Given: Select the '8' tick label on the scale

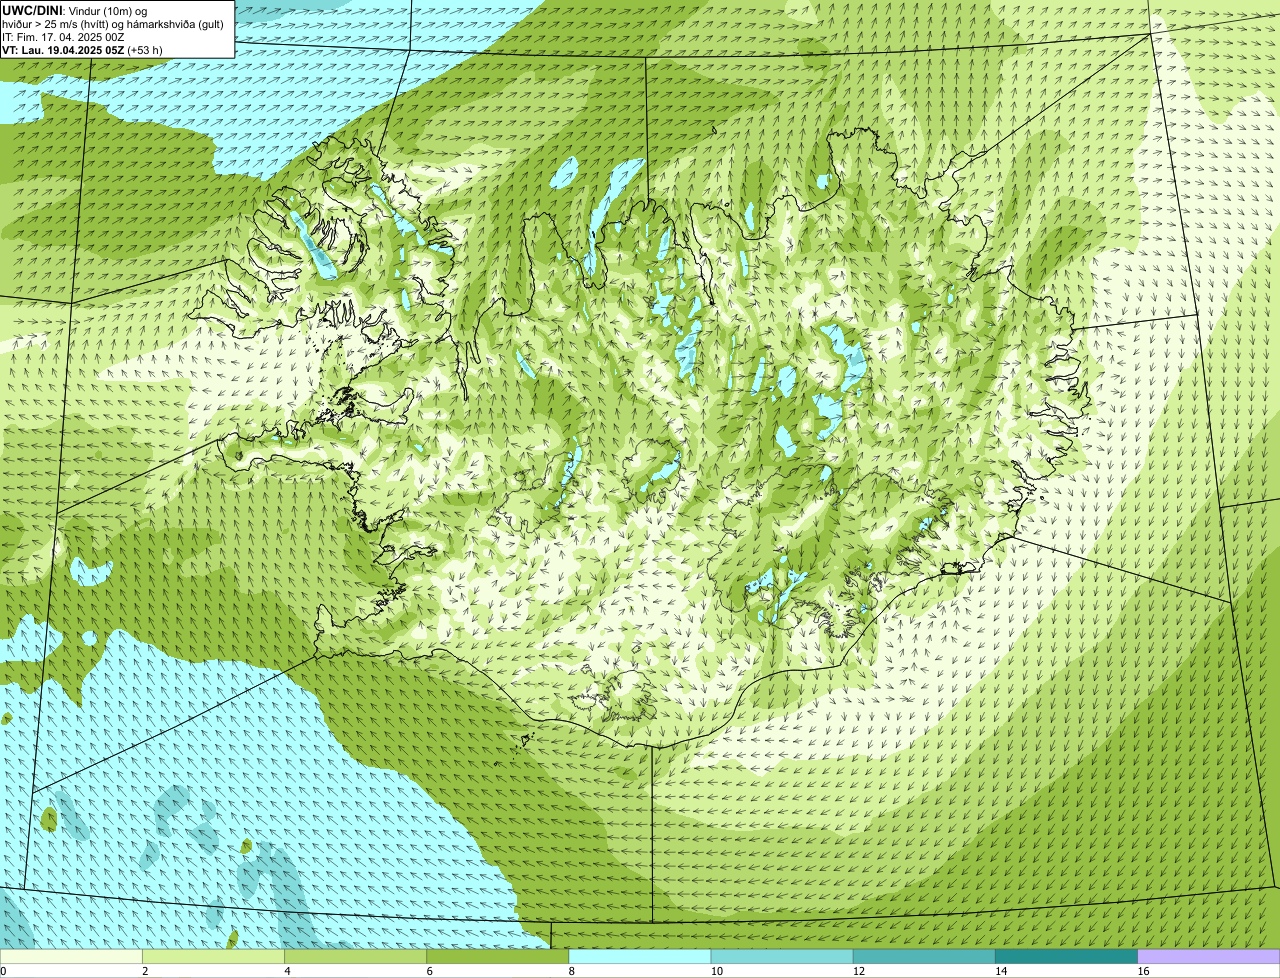Looking at the screenshot, I should point(572,971).
